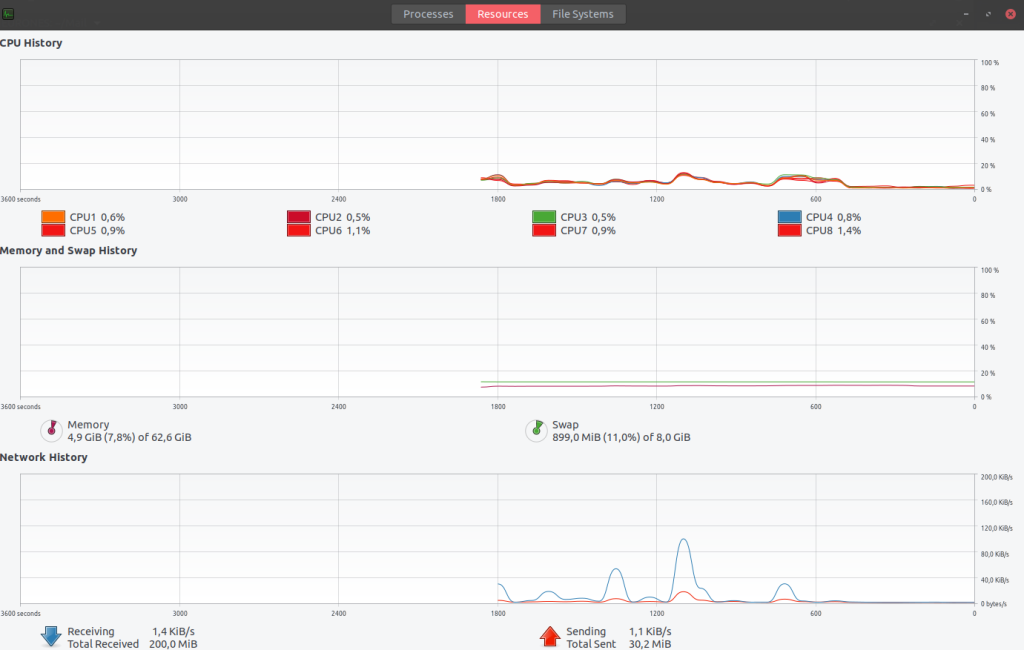Click the blue Receiving arrow icon
This screenshot has height=650, width=1024.
coord(50,637)
